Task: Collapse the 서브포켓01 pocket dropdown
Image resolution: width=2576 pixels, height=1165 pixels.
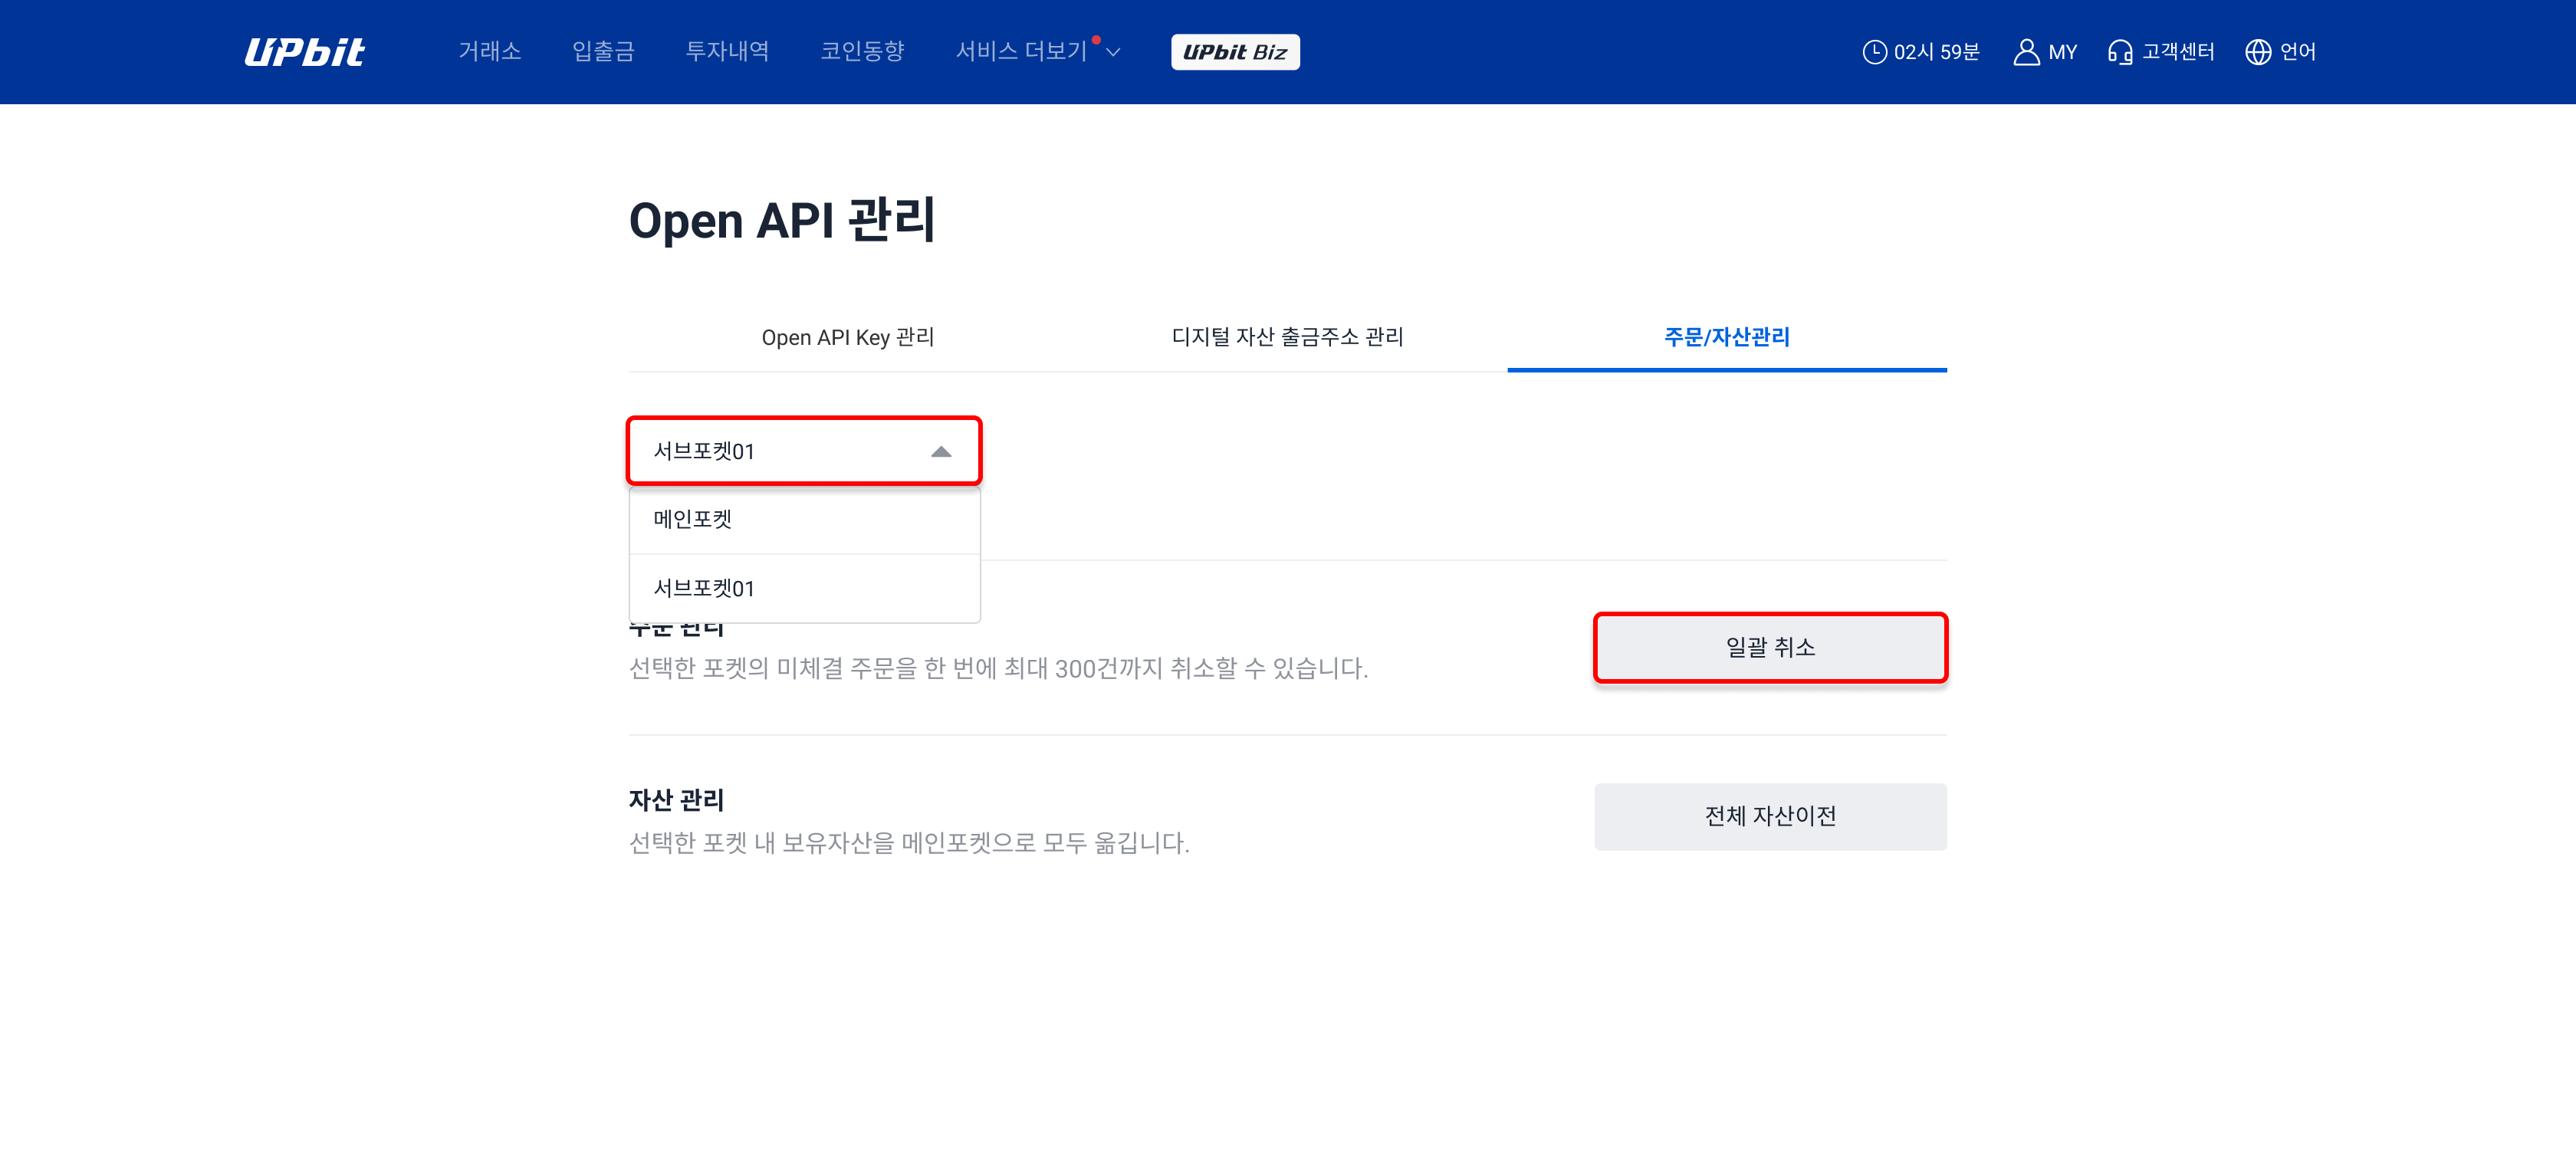Action: tap(804, 451)
